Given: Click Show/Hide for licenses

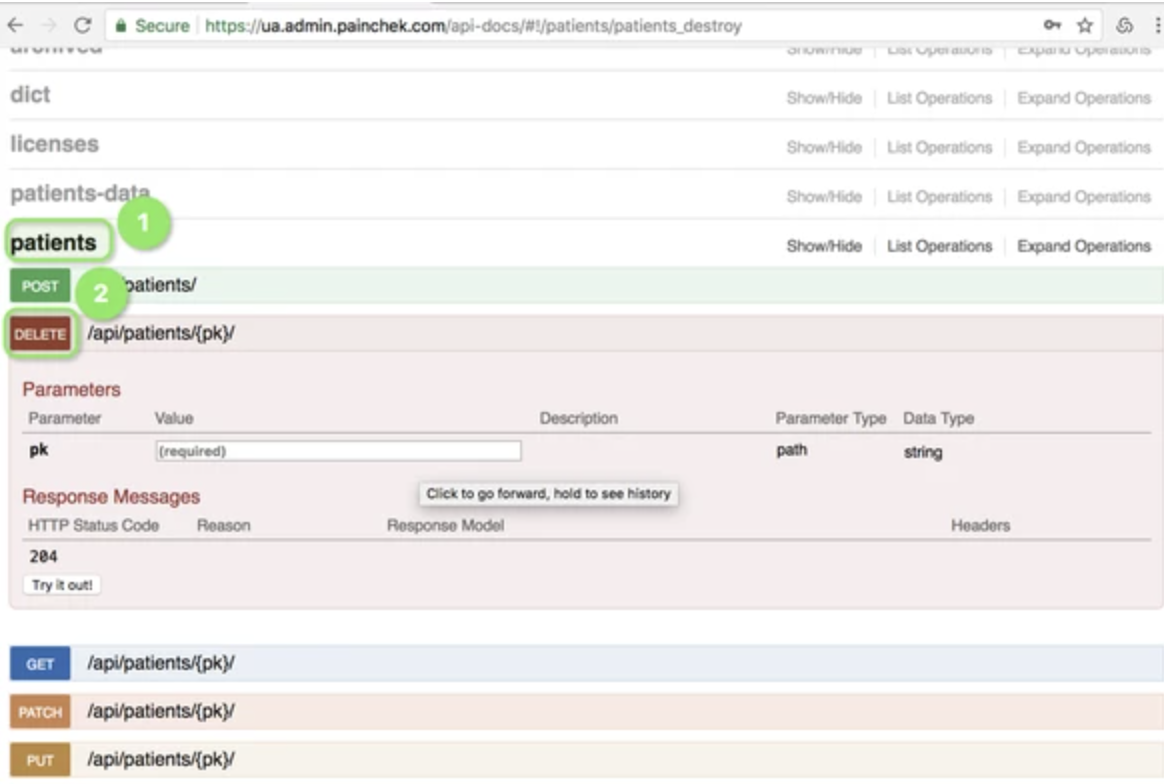Looking at the screenshot, I should [x=824, y=147].
